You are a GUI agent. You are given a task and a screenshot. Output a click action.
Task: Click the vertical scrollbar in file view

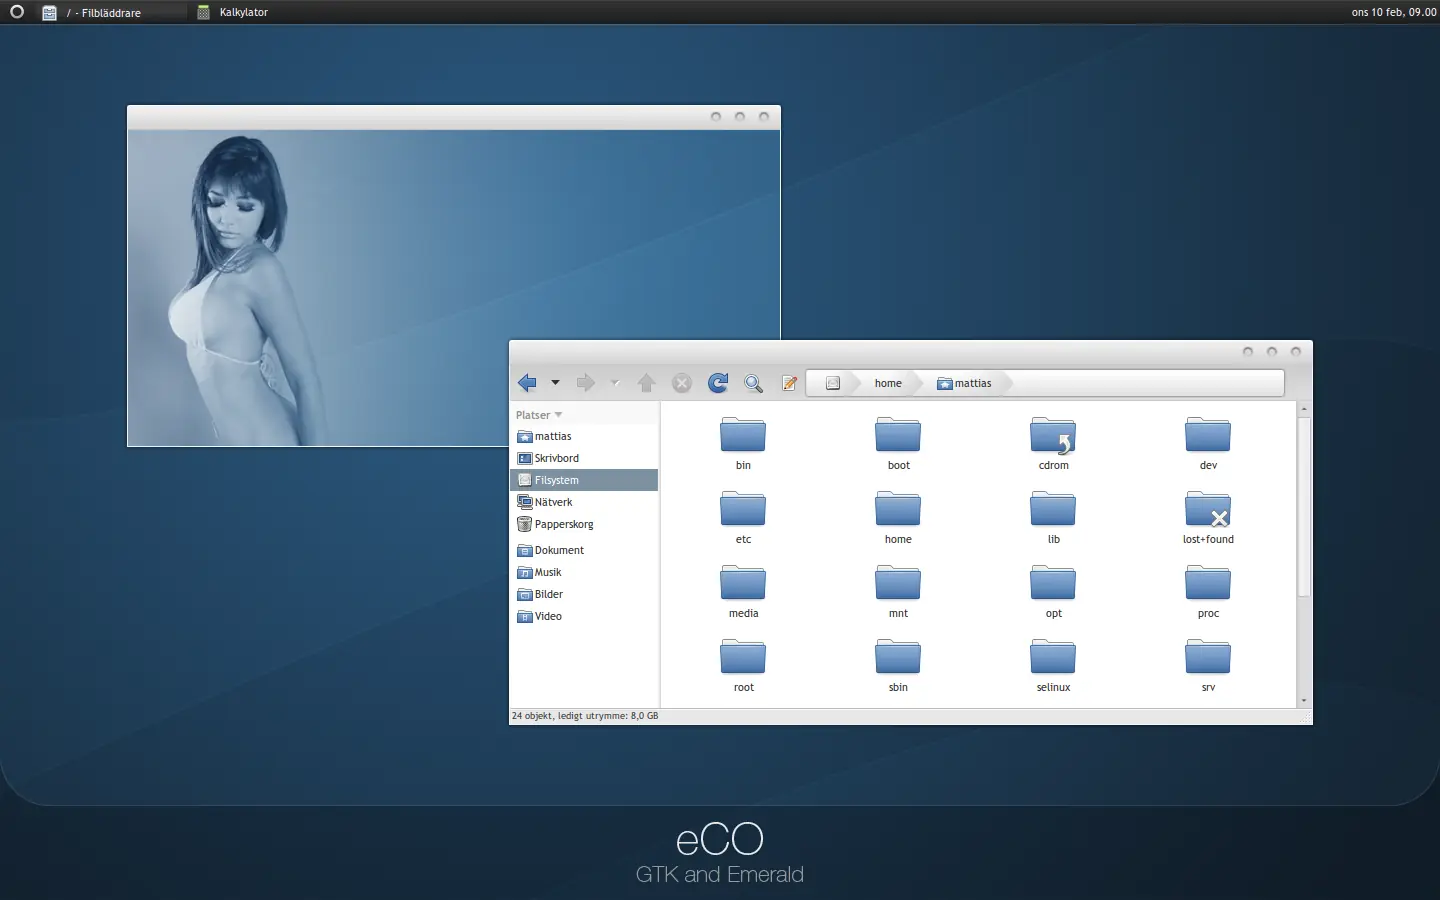click(1304, 507)
